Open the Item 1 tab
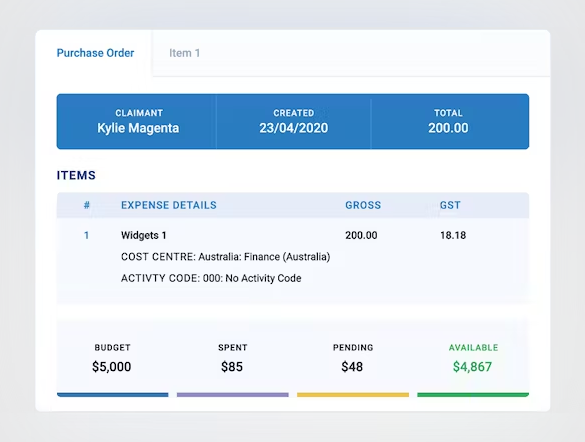The height and width of the screenshot is (442, 585). [185, 53]
